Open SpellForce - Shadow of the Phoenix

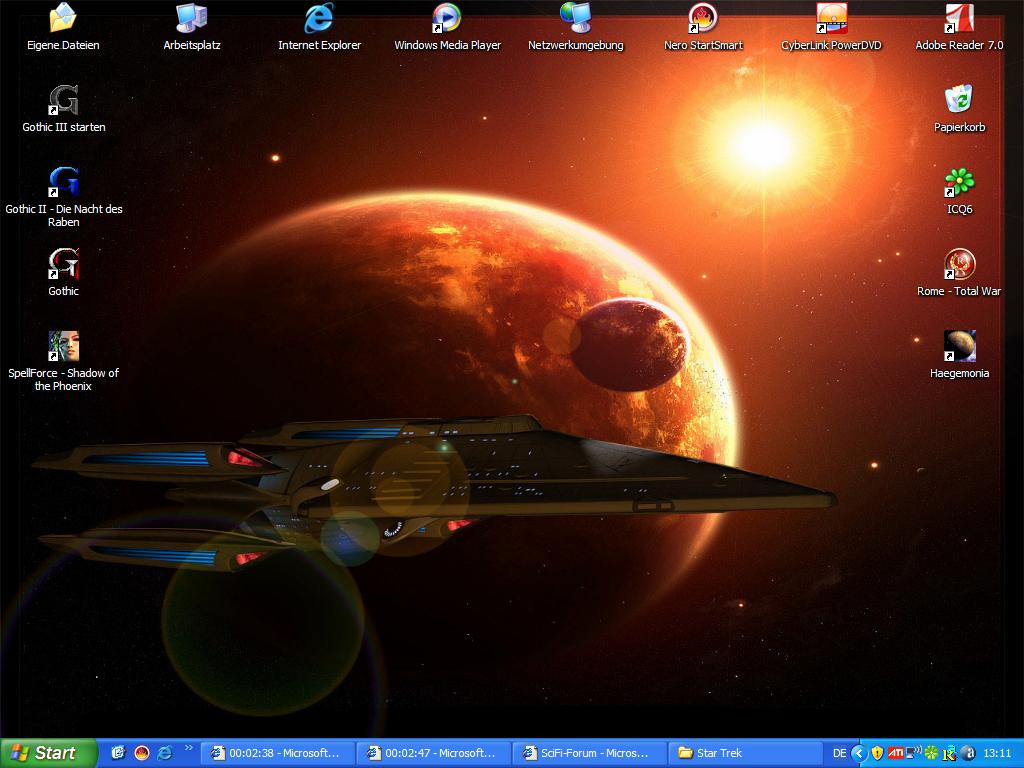63,347
